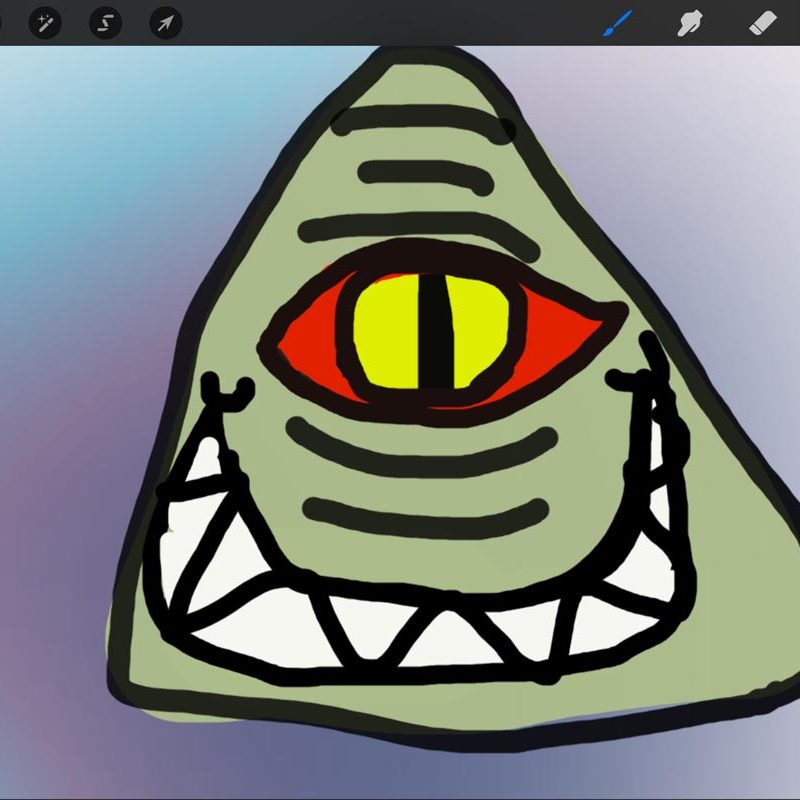Select the blue Brush tool
The width and height of the screenshot is (800, 800).
click(x=617, y=23)
